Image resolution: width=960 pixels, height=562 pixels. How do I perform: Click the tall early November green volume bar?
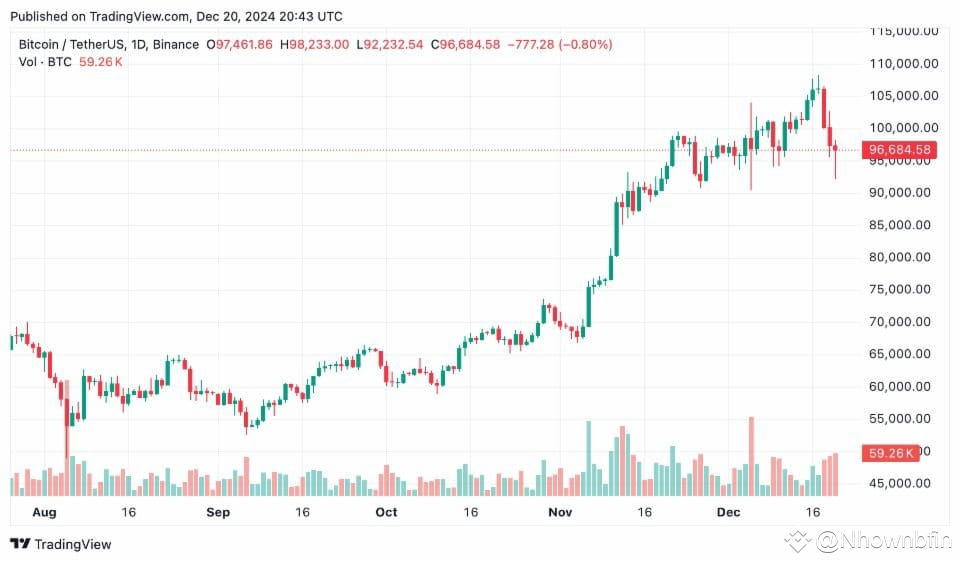point(589,458)
